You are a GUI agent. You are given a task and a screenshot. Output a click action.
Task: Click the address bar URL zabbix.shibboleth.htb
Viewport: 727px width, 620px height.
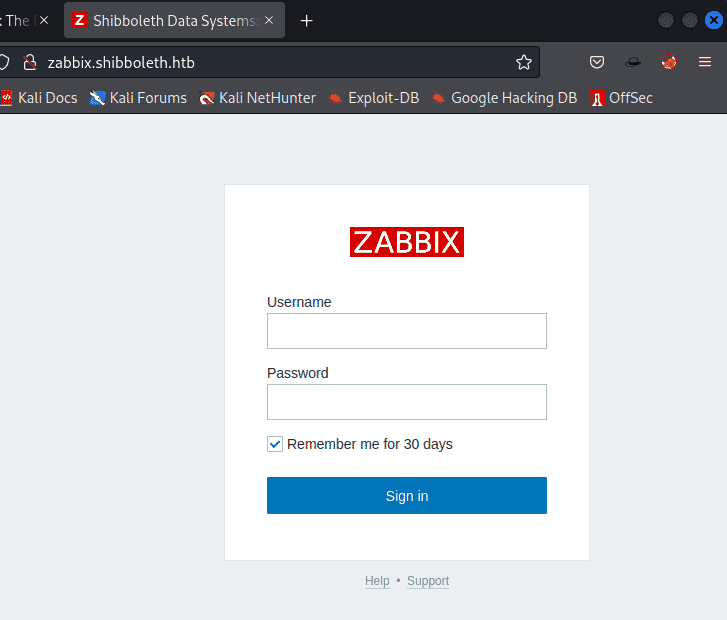[121, 63]
